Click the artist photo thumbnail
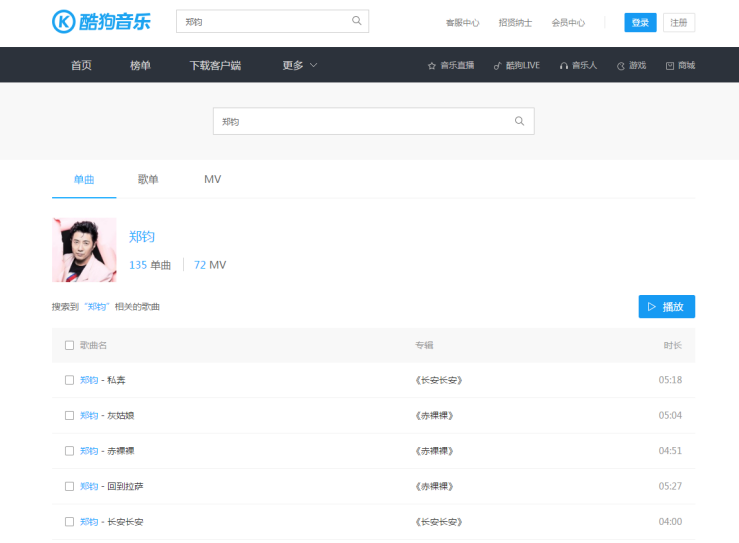The height and width of the screenshot is (543, 739). [84, 250]
